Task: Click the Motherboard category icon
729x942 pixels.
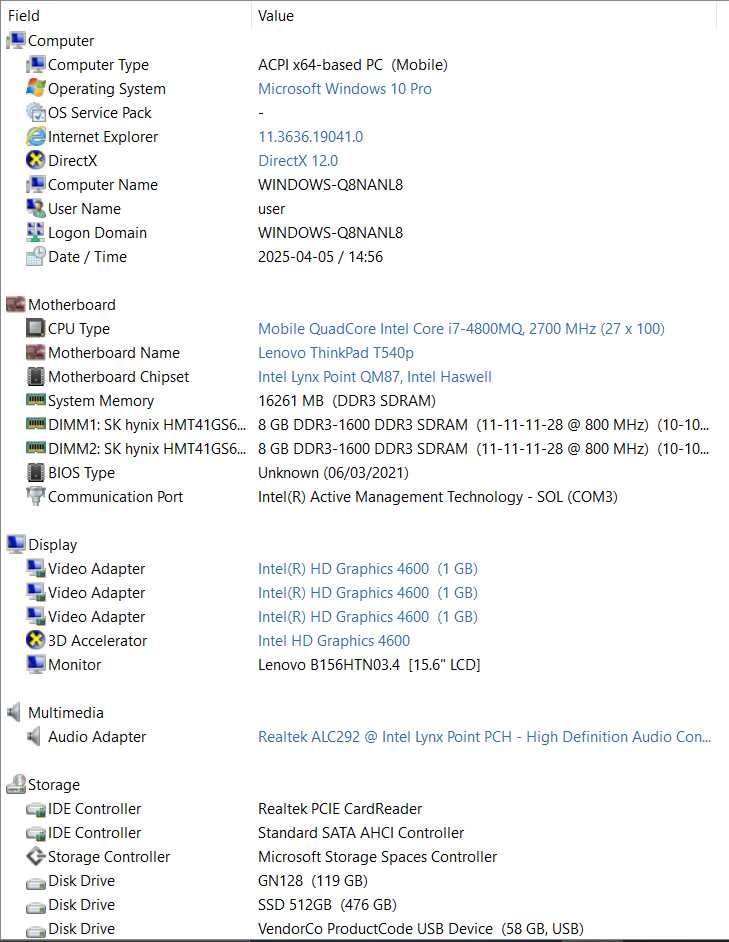Action: click(16, 305)
